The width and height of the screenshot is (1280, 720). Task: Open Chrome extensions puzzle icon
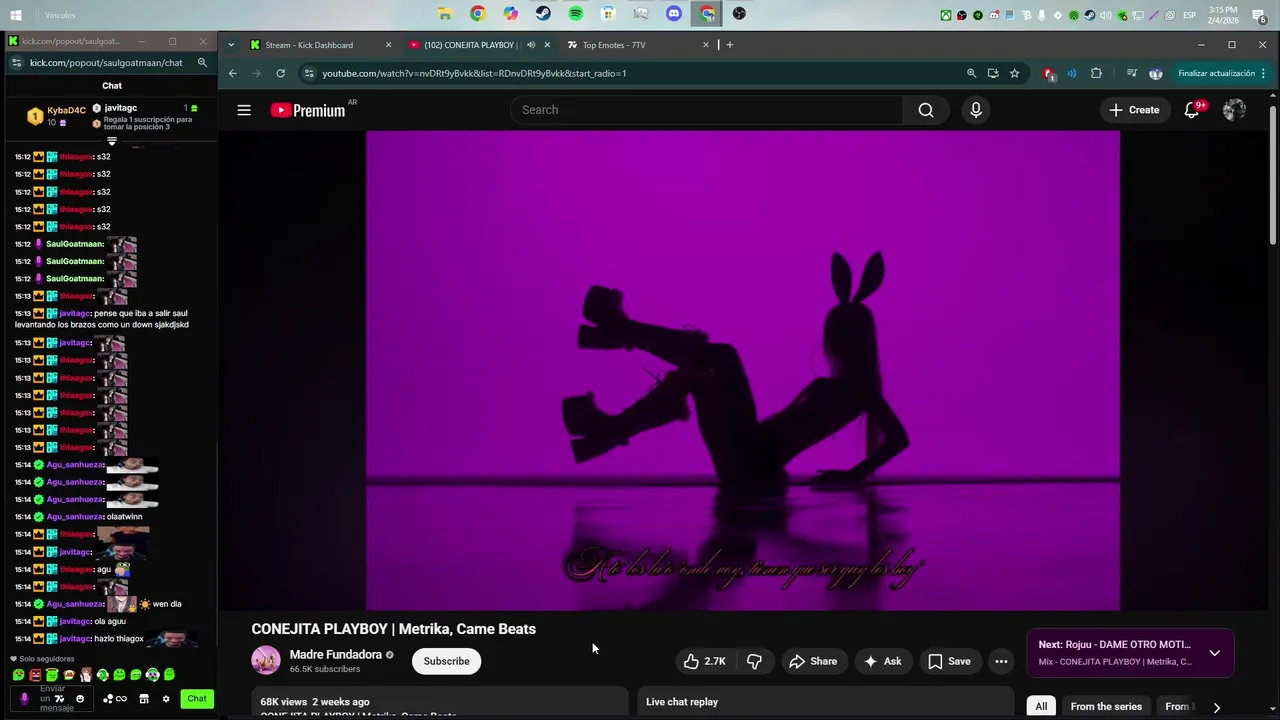pos(1096,73)
